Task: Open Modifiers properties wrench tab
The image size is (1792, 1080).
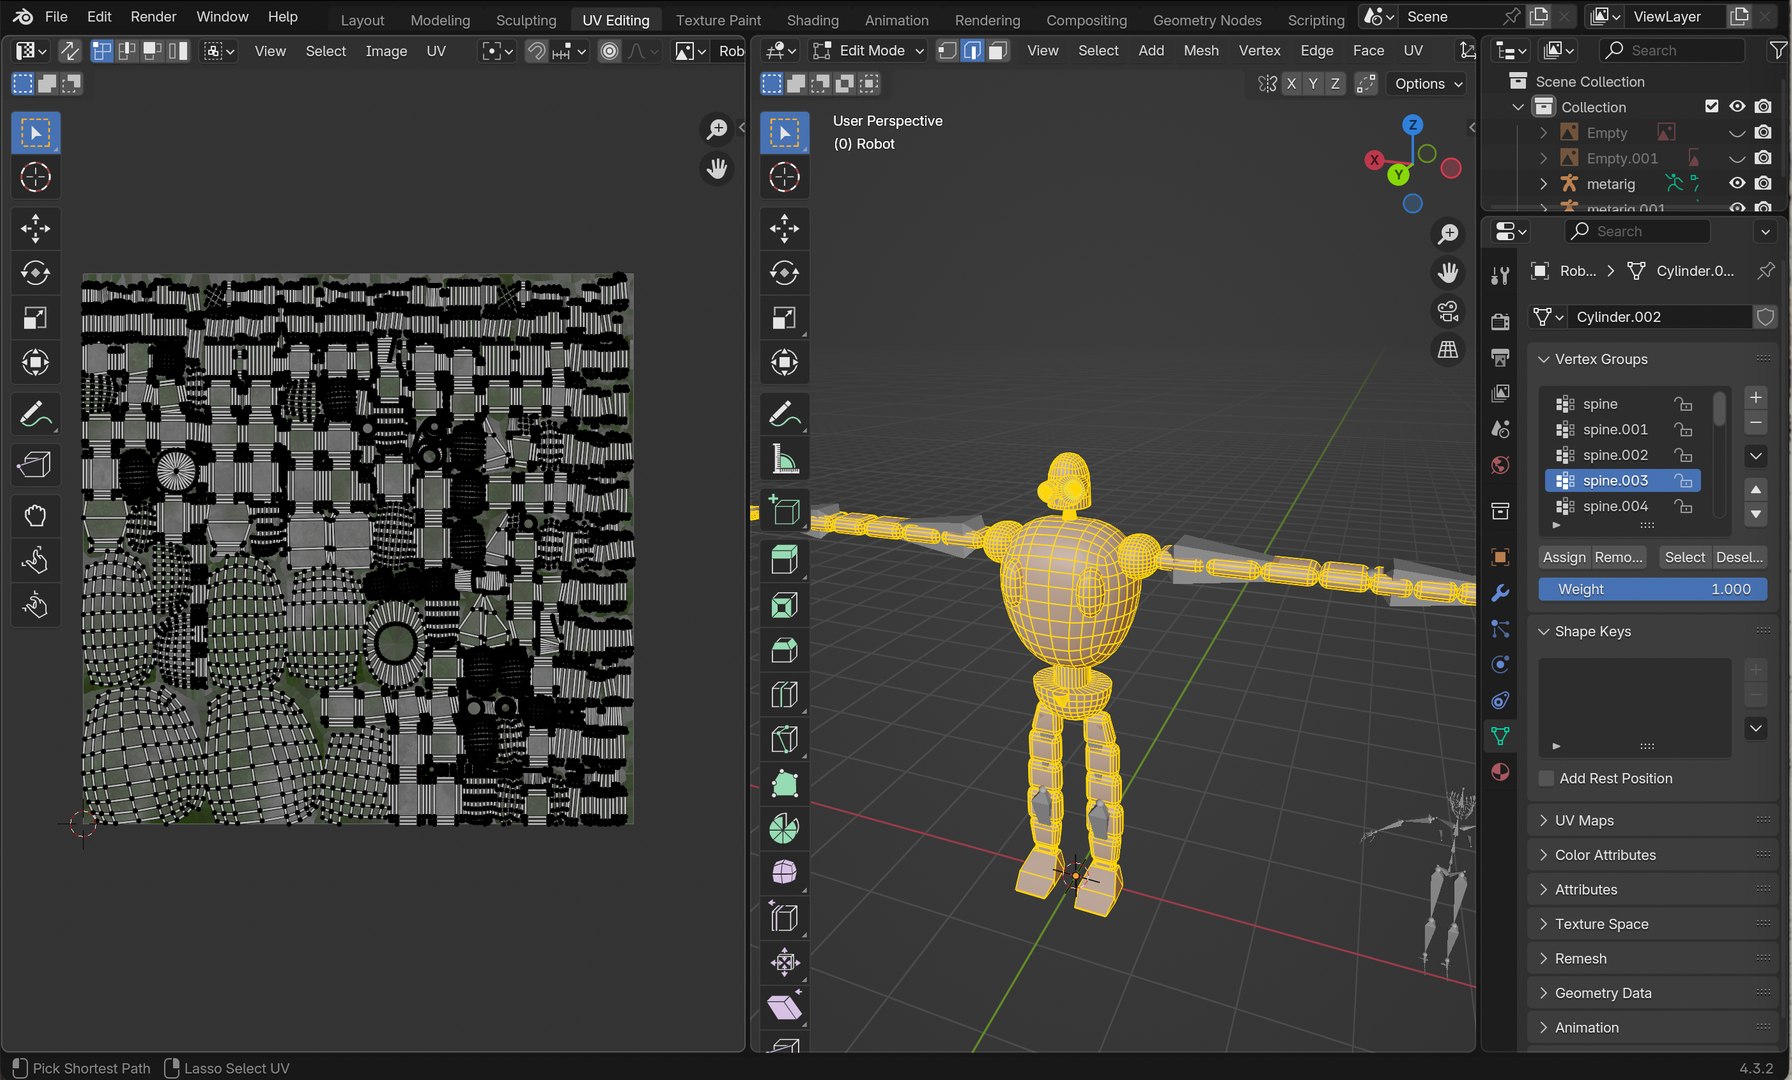Action: [x=1500, y=593]
